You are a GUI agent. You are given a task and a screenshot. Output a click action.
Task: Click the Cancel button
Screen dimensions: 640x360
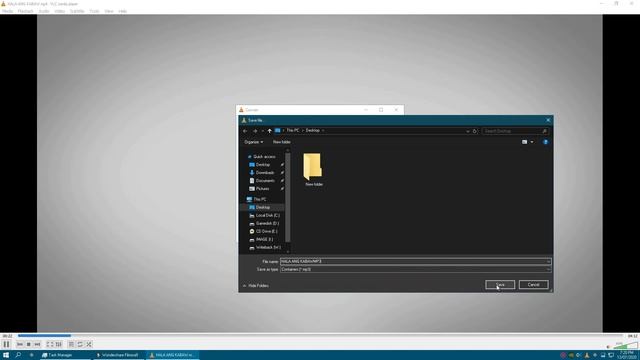coord(533,285)
